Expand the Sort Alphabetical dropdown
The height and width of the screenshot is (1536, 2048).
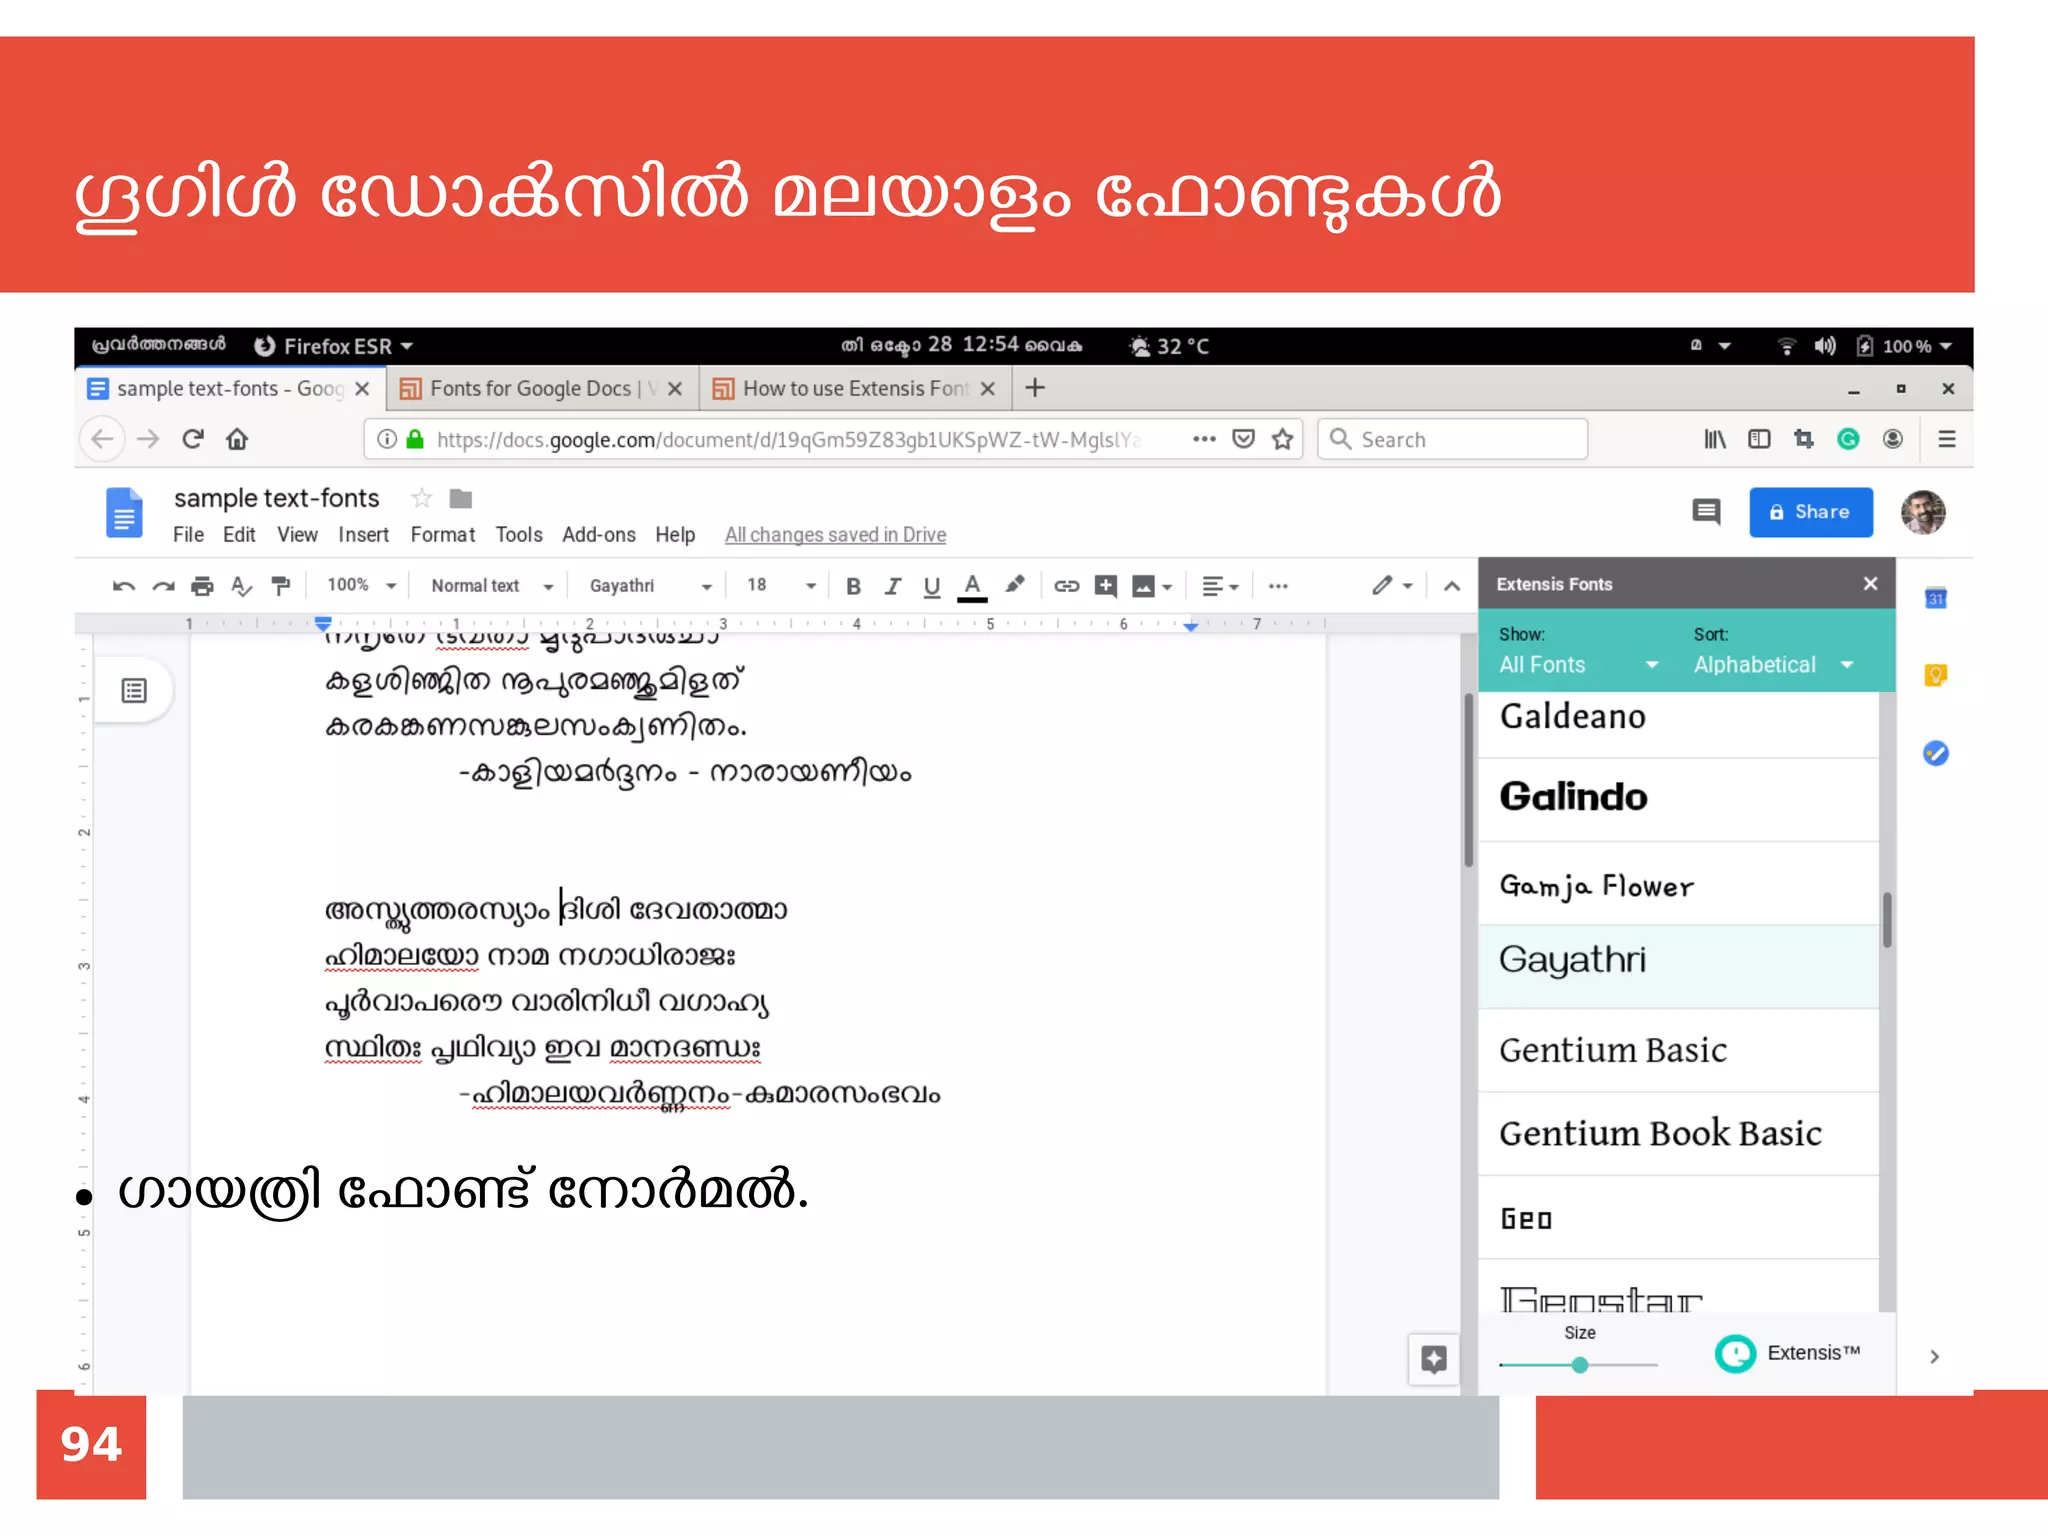coord(1772,665)
